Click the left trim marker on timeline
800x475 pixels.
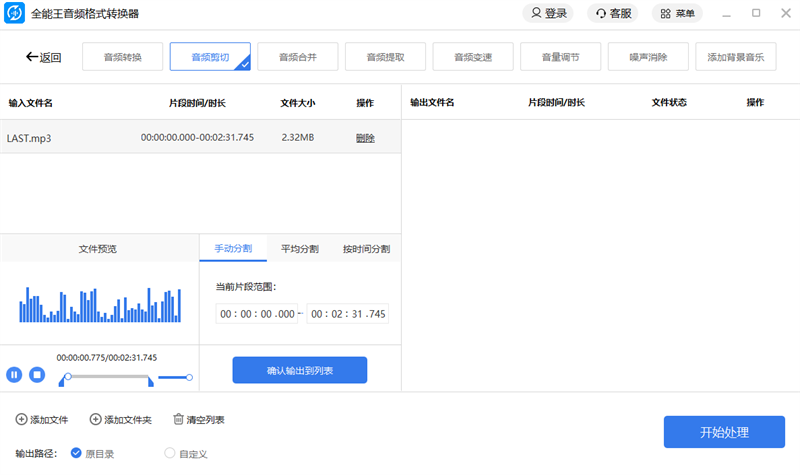(62, 381)
